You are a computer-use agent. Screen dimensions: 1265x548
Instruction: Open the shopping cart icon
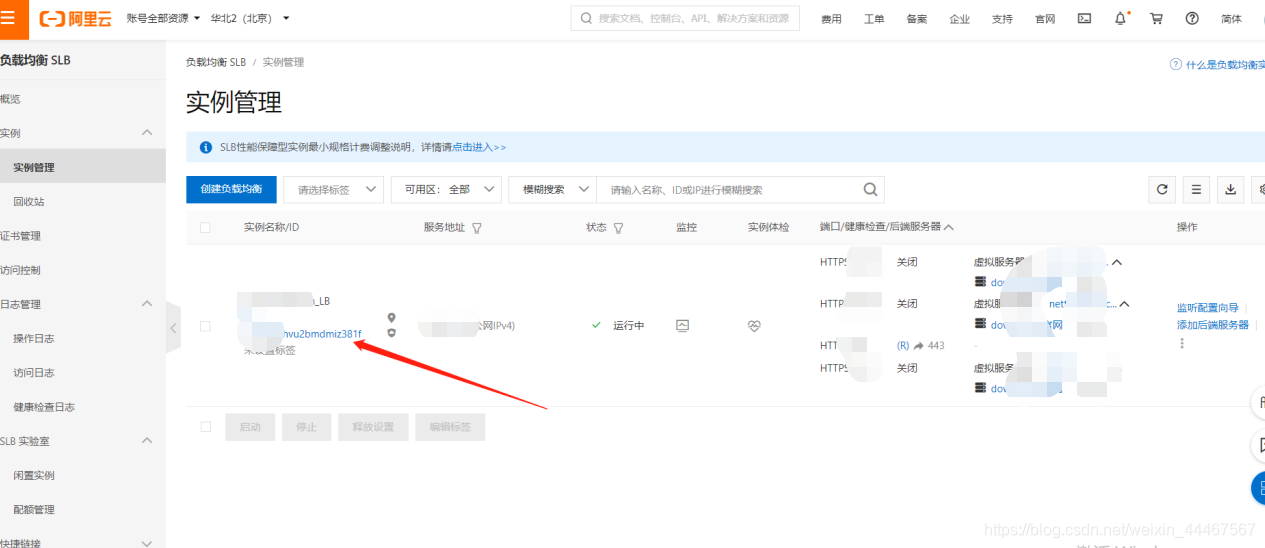[1157, 18]
